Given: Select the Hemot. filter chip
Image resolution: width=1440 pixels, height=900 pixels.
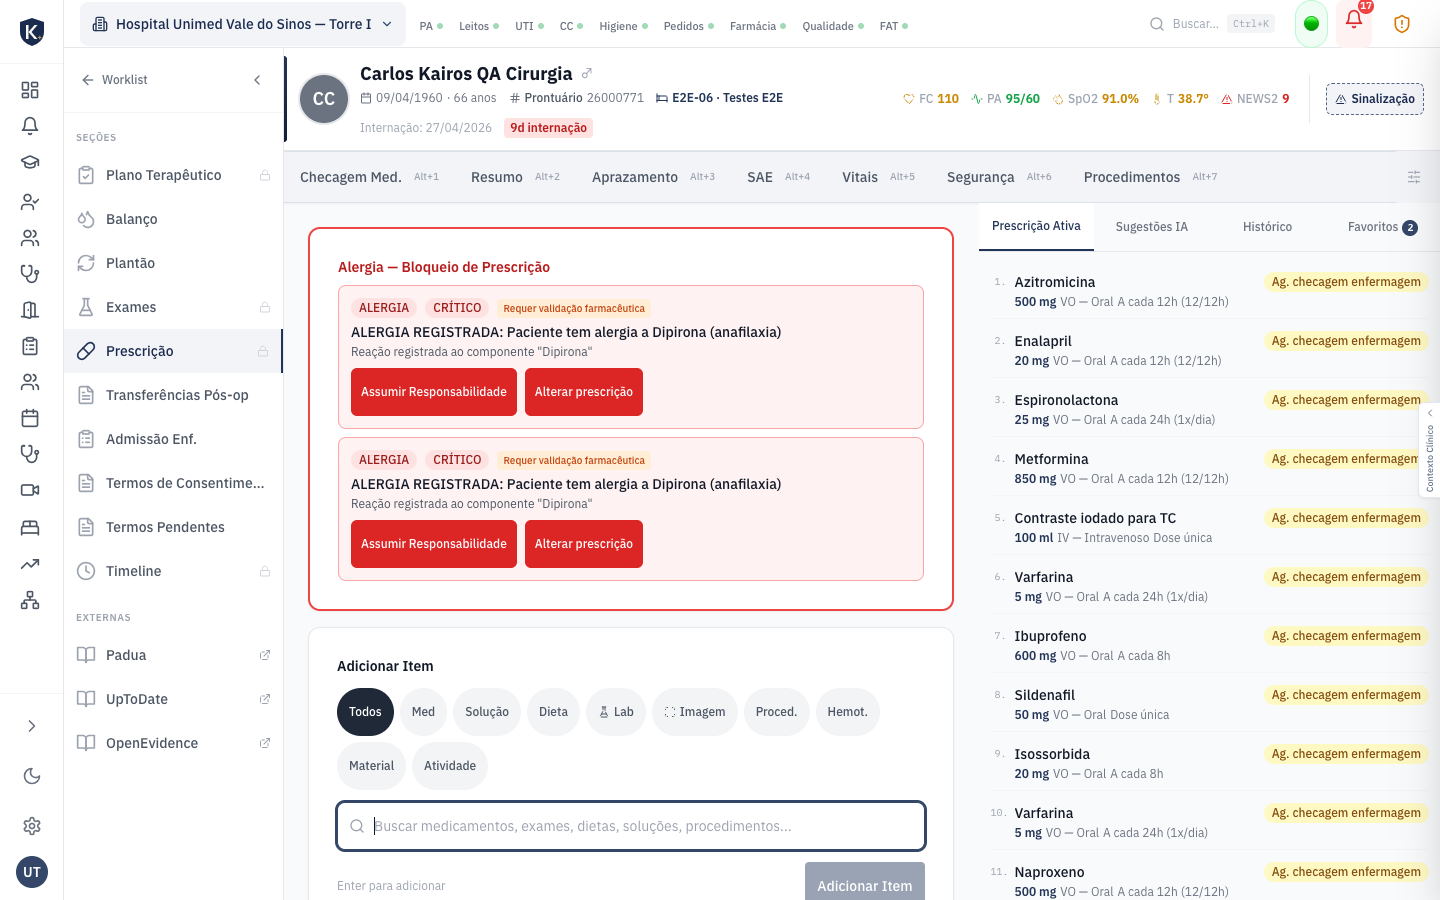Looking at the screenshot, I should [x=848, y=712].
